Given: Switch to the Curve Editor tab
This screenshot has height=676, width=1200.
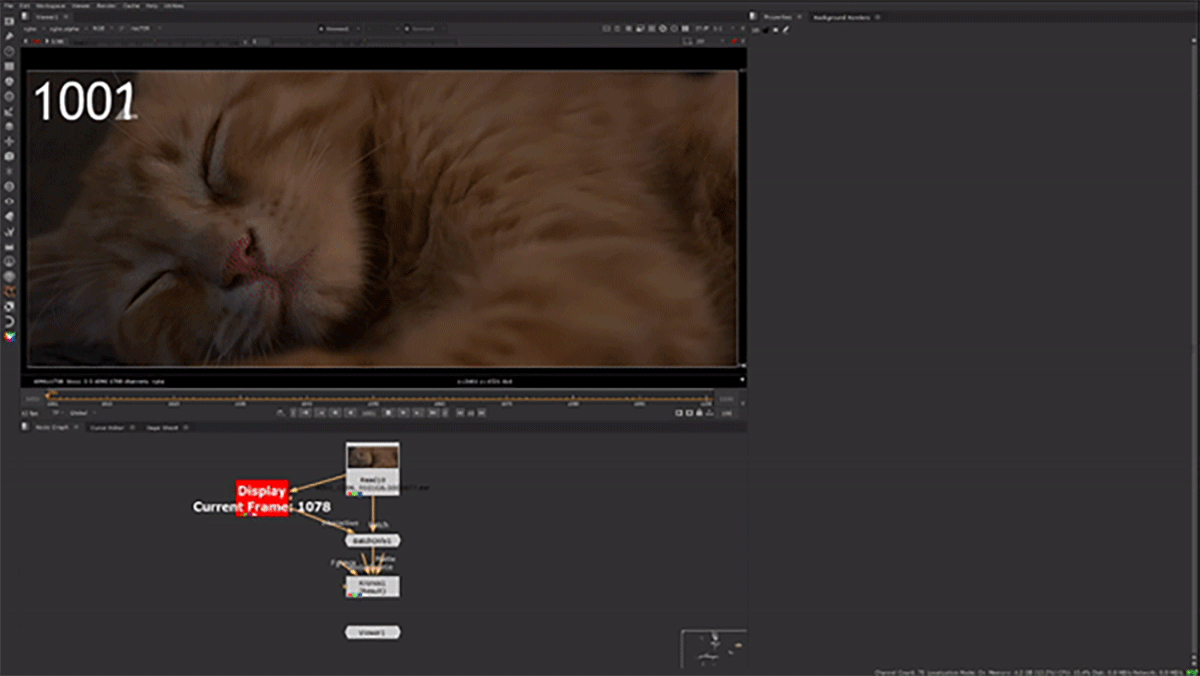Looking at the screenshot, I should point(106,427).
